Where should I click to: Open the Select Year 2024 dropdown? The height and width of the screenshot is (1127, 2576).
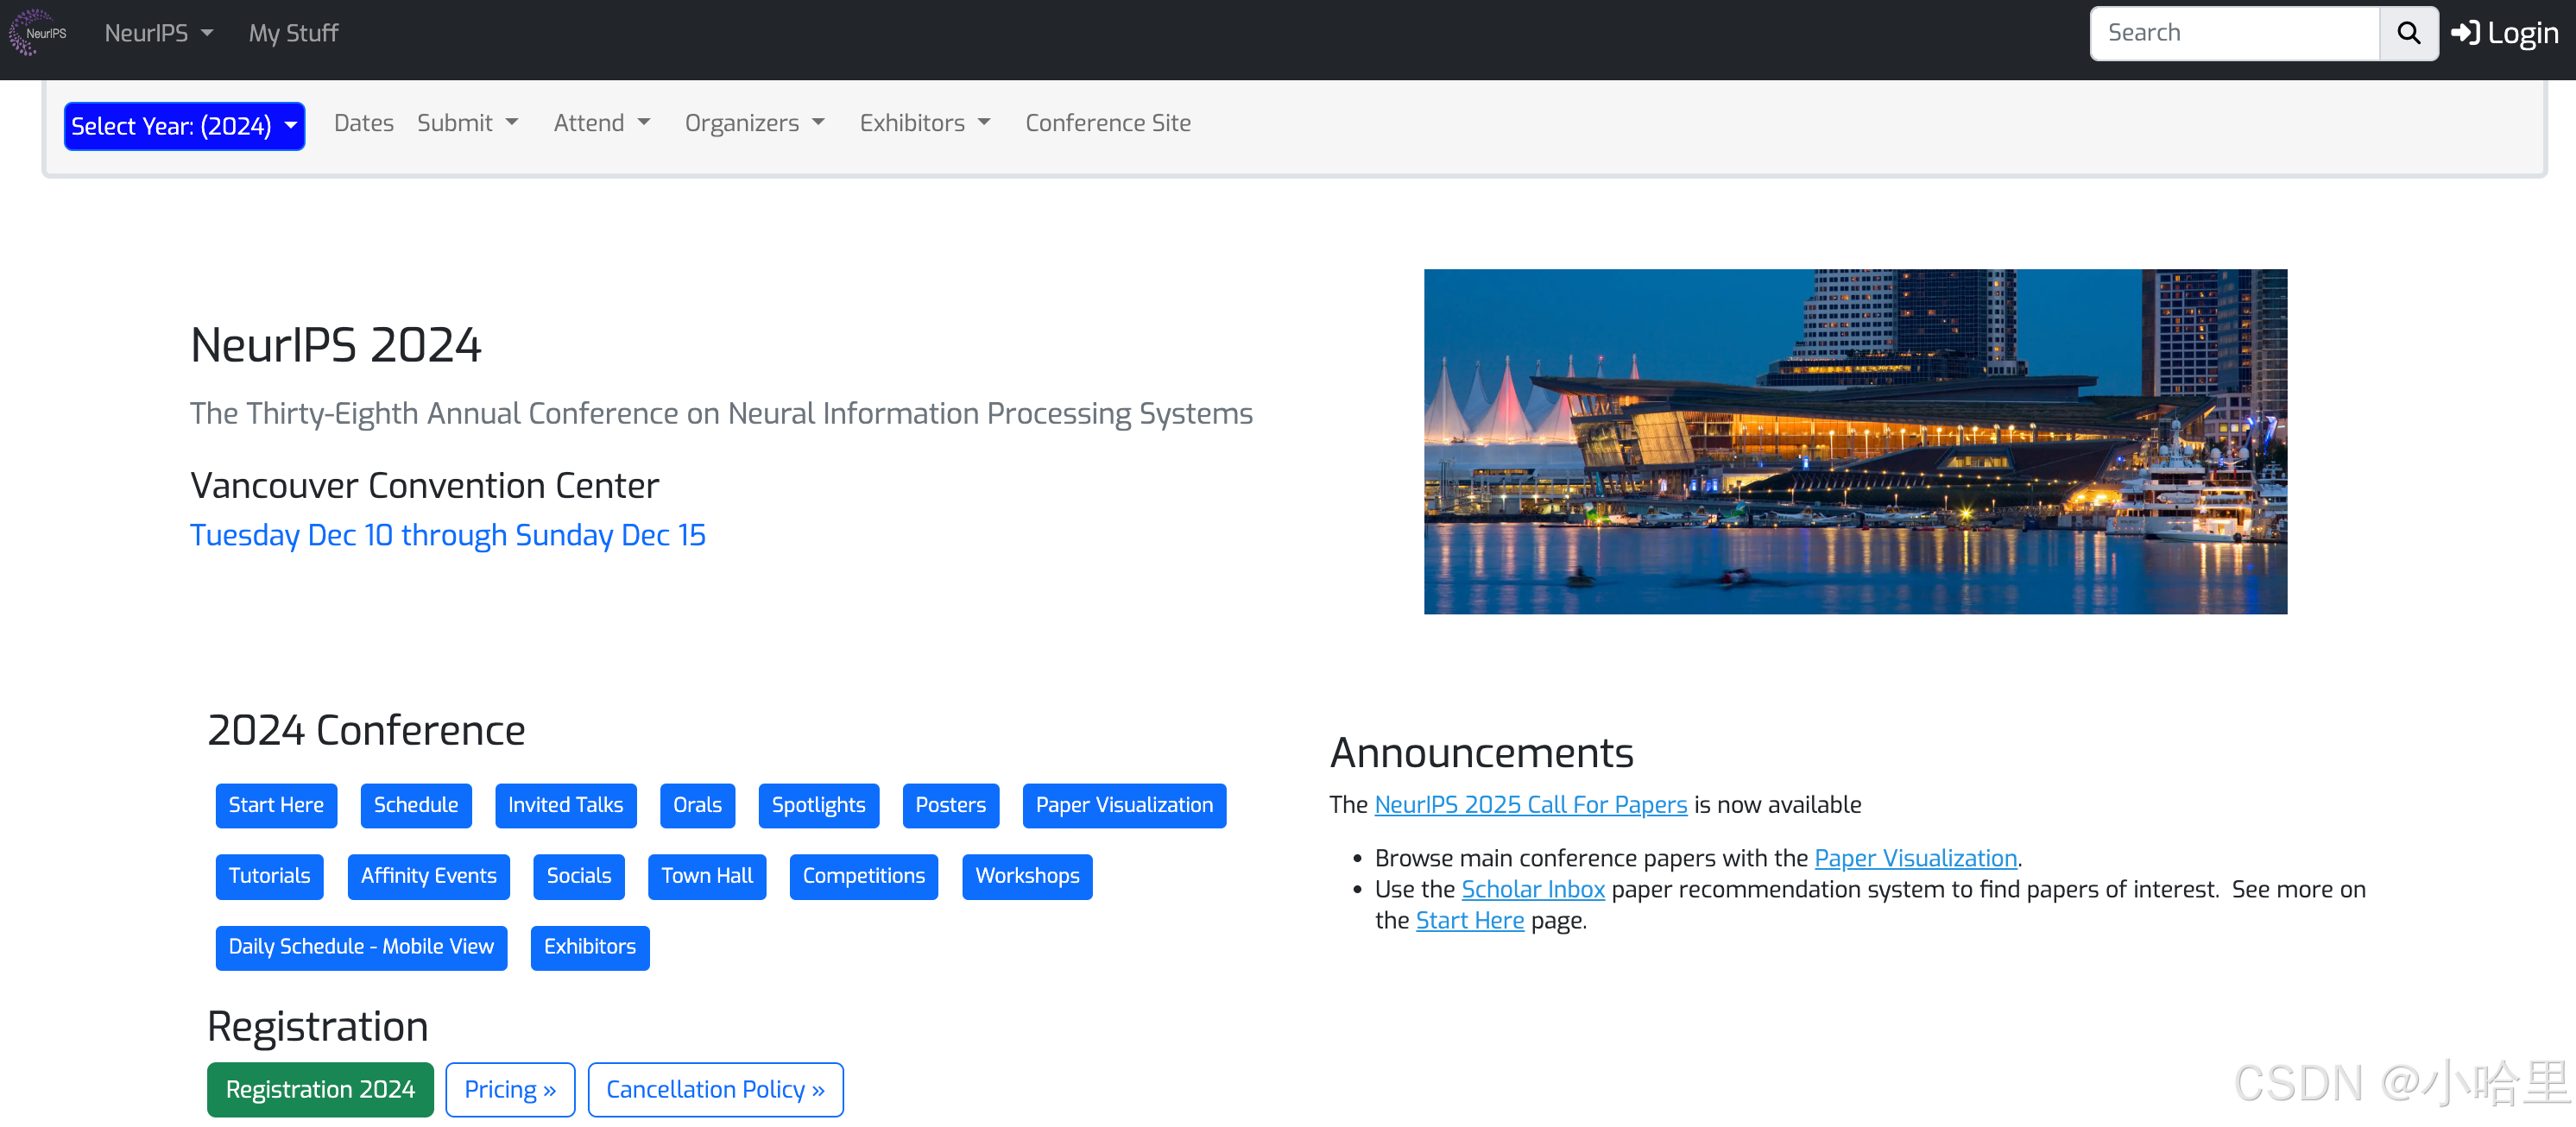coord(184,126)
